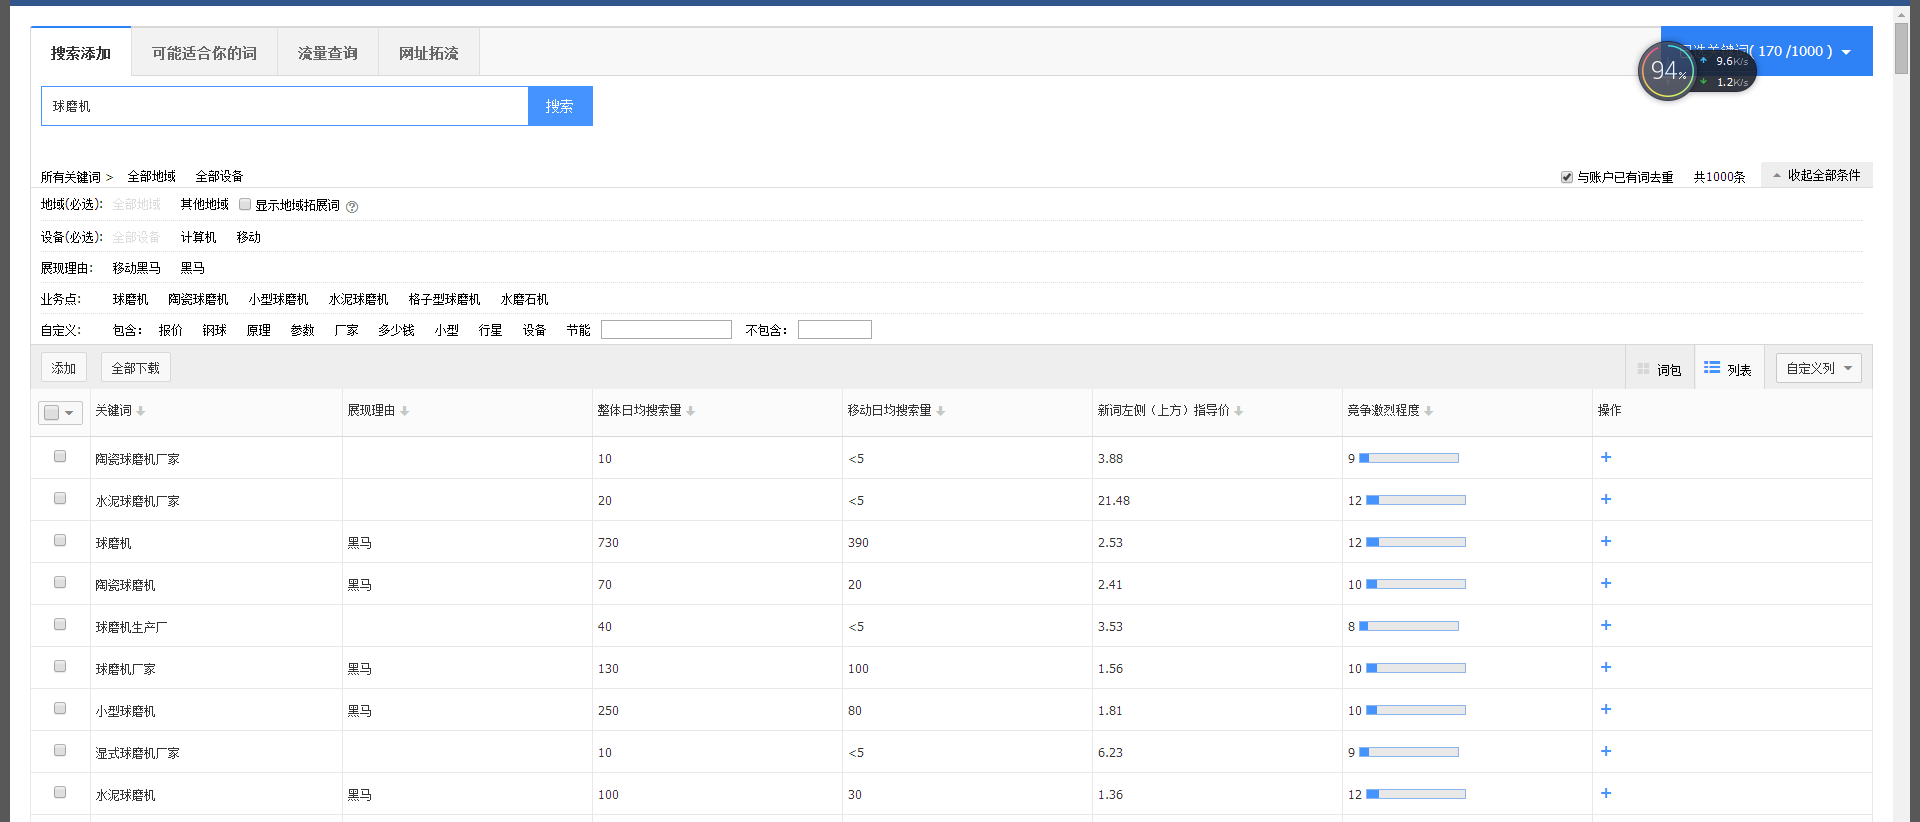Switch to 列表 list view
The width and height of the screenshot is (1920, 822).
pos(1728,369)
